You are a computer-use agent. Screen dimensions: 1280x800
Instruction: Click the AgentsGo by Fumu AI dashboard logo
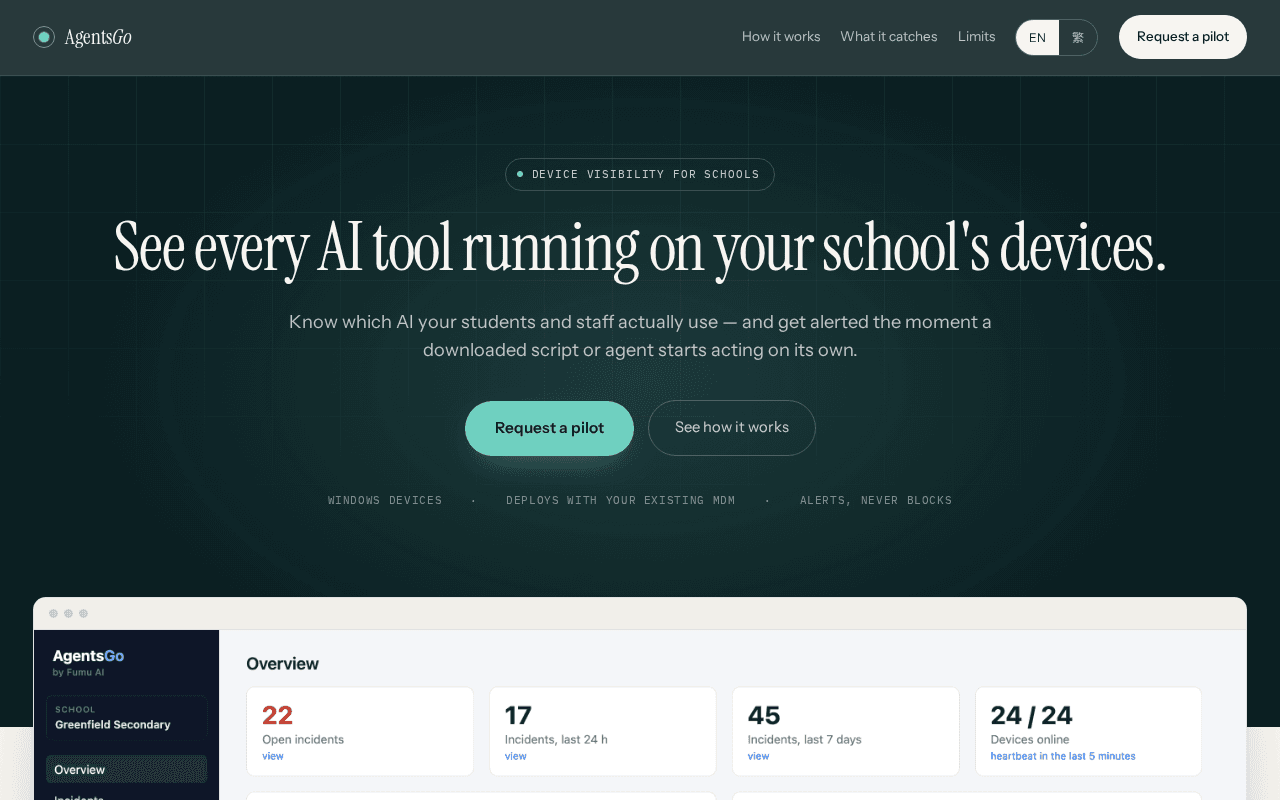tap(88, 662)
